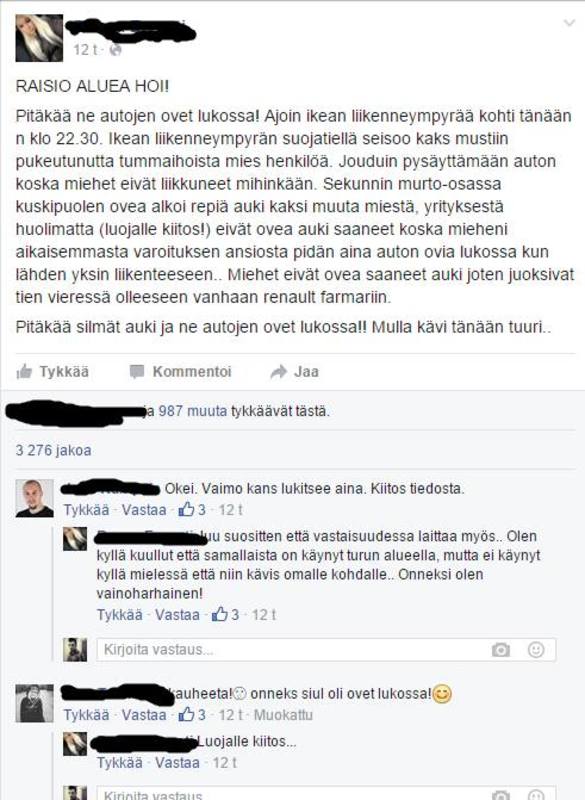Reply to the 'Kiitos tiedosta' comment with Vastaa
Screen dimensions: 585x800
pyautogui.click(x=144, y=510)
